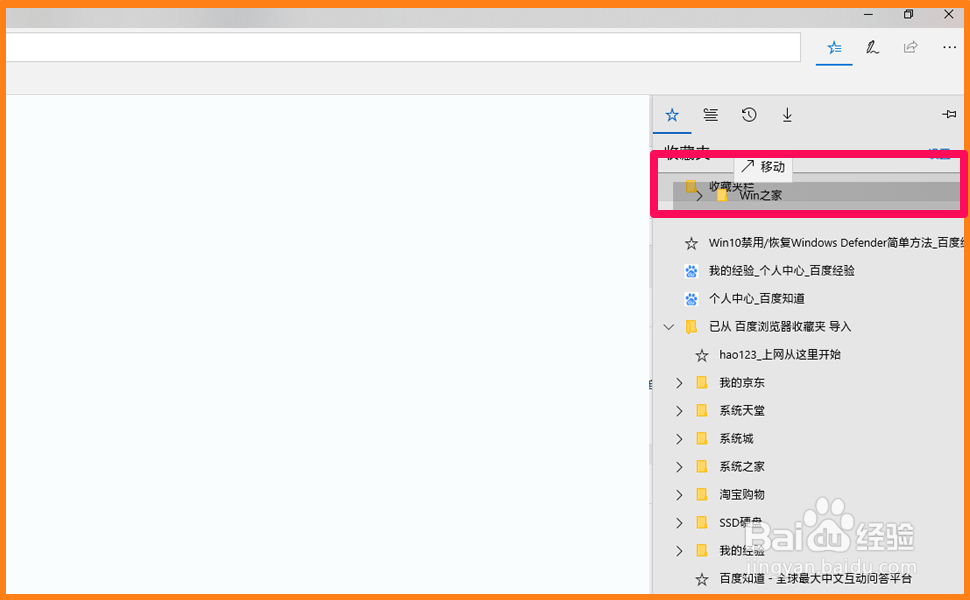970x600 pixels.
Task: Select the 我的京东 folder
Action: pyautogui.click(x=742, y=383)
